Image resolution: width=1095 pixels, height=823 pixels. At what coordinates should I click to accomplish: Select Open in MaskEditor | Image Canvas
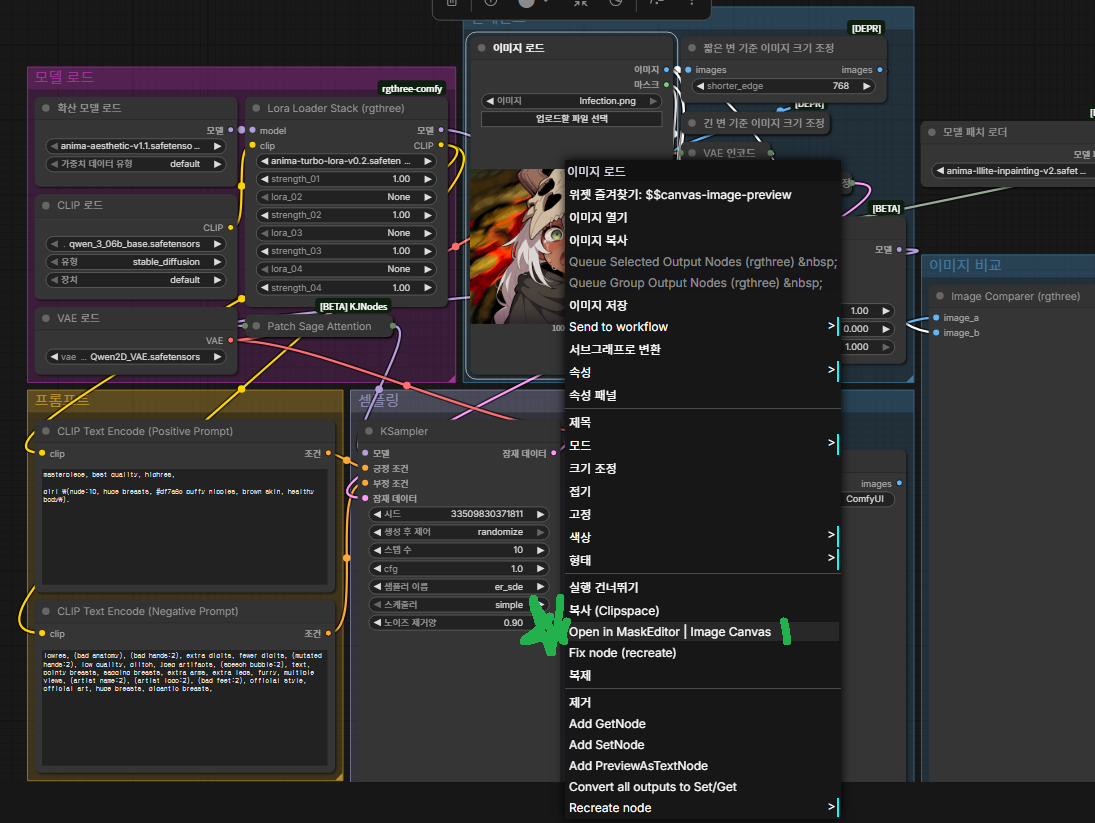pyautogui.click(x=703, y=632)
